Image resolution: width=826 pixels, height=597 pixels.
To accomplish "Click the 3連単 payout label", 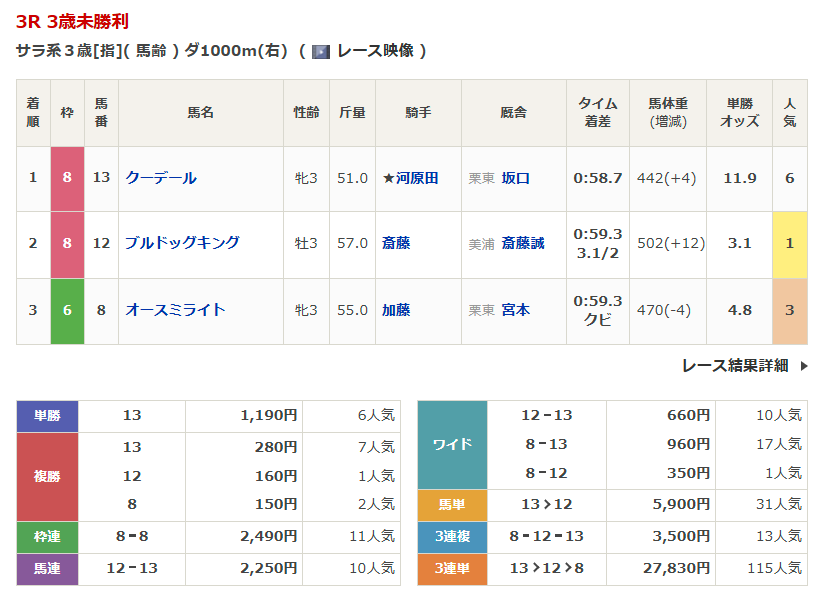I will coord(452,568).
